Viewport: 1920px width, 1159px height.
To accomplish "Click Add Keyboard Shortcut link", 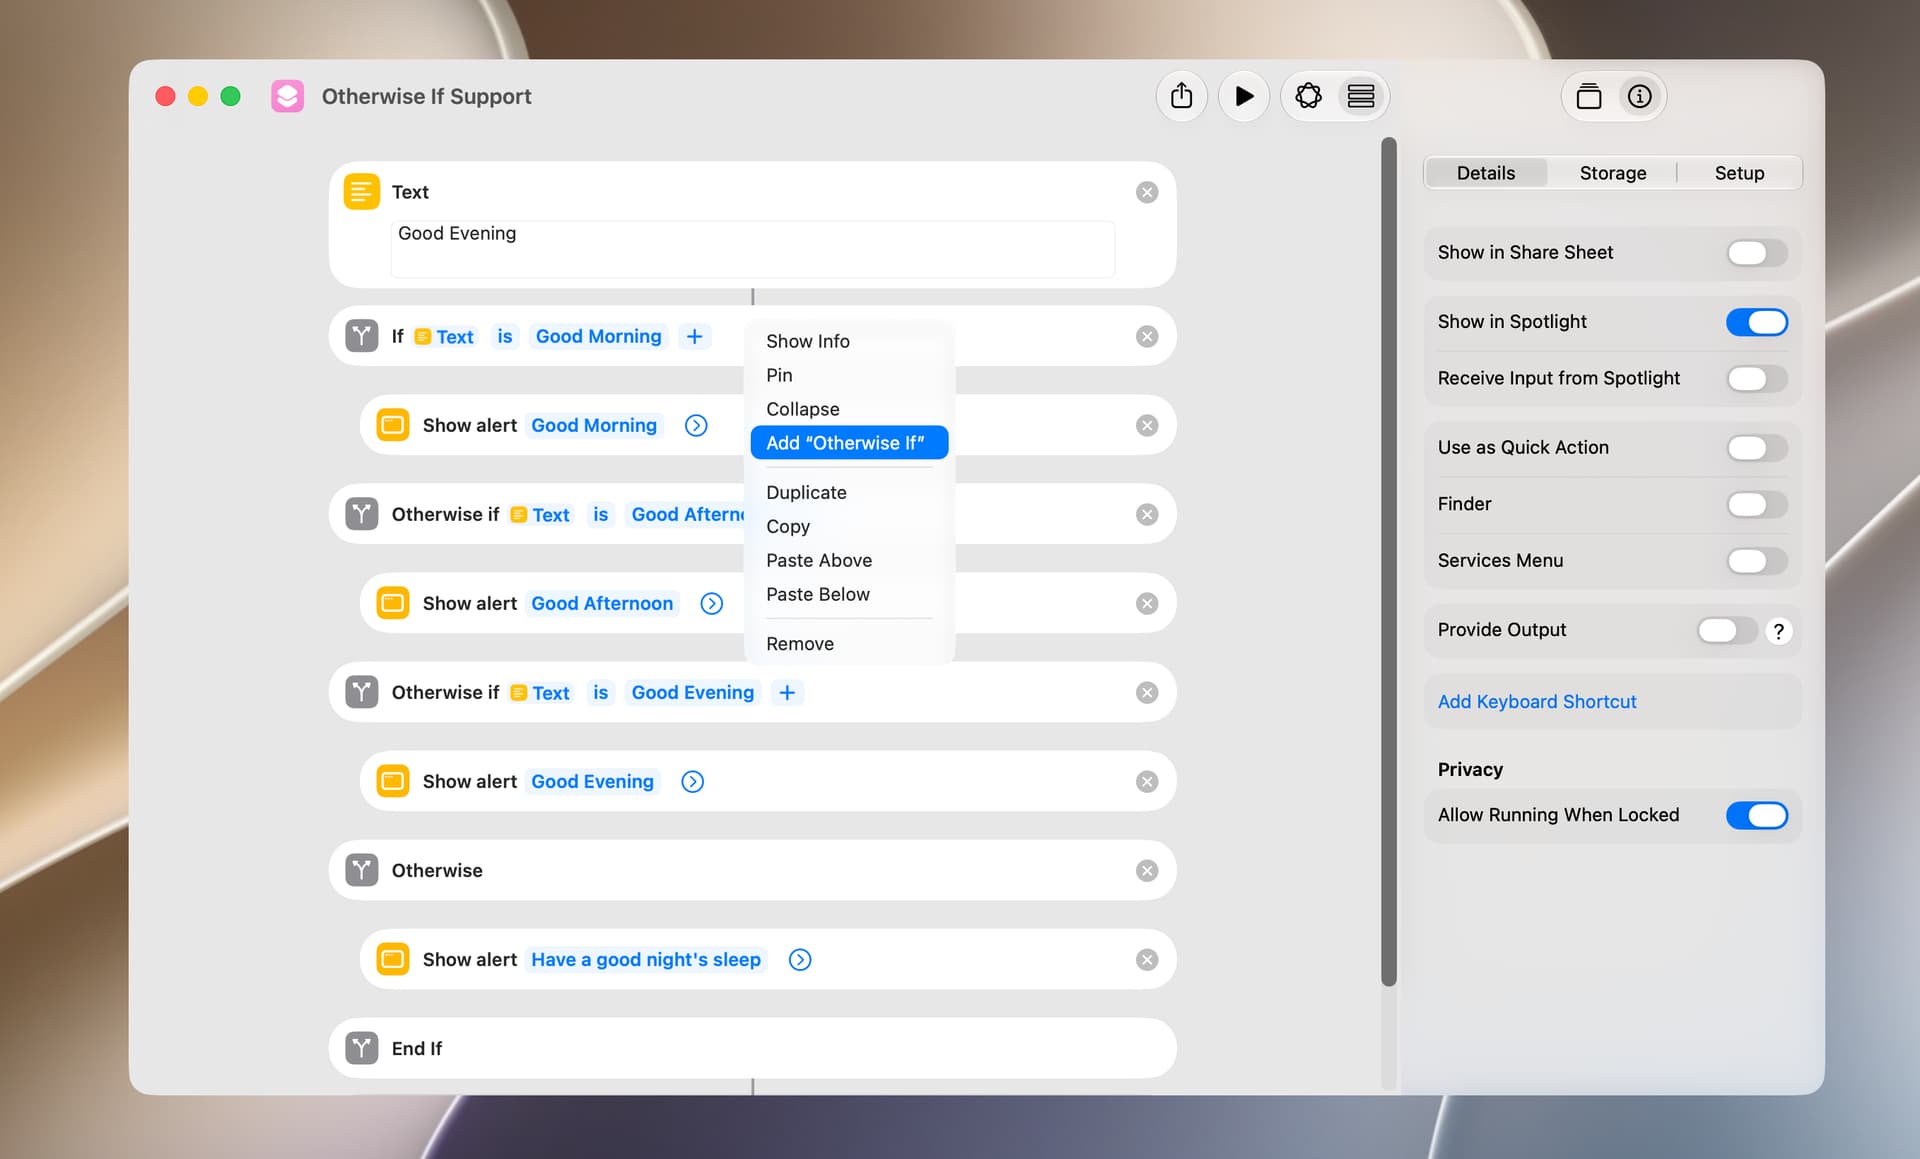I will click(1537, 702).
